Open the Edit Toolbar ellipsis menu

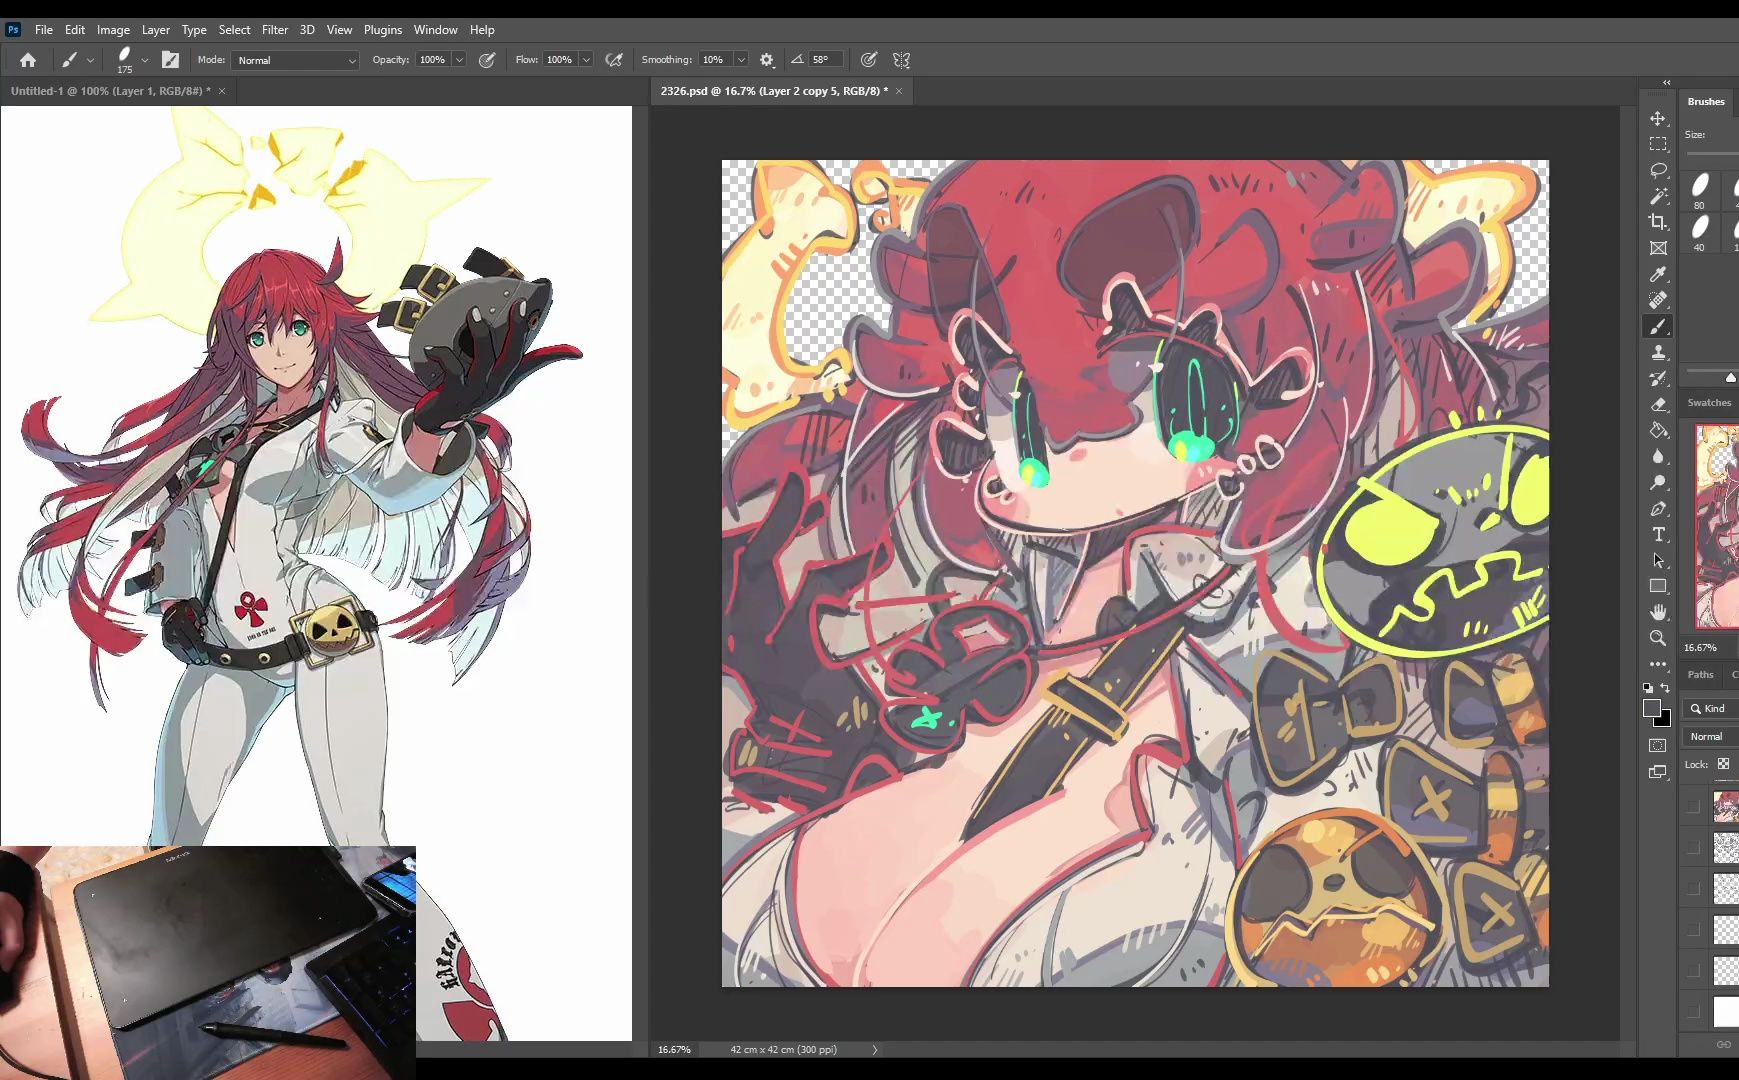point(1658,664)
